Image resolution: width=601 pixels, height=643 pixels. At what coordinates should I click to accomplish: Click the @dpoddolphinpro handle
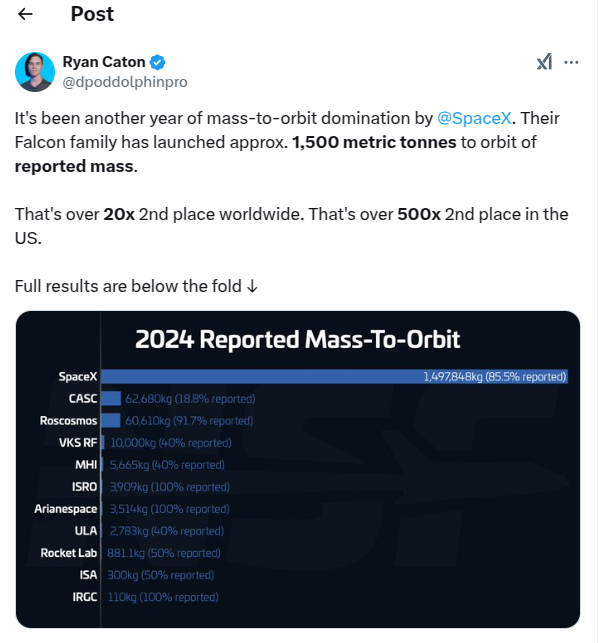pos(125,82)
